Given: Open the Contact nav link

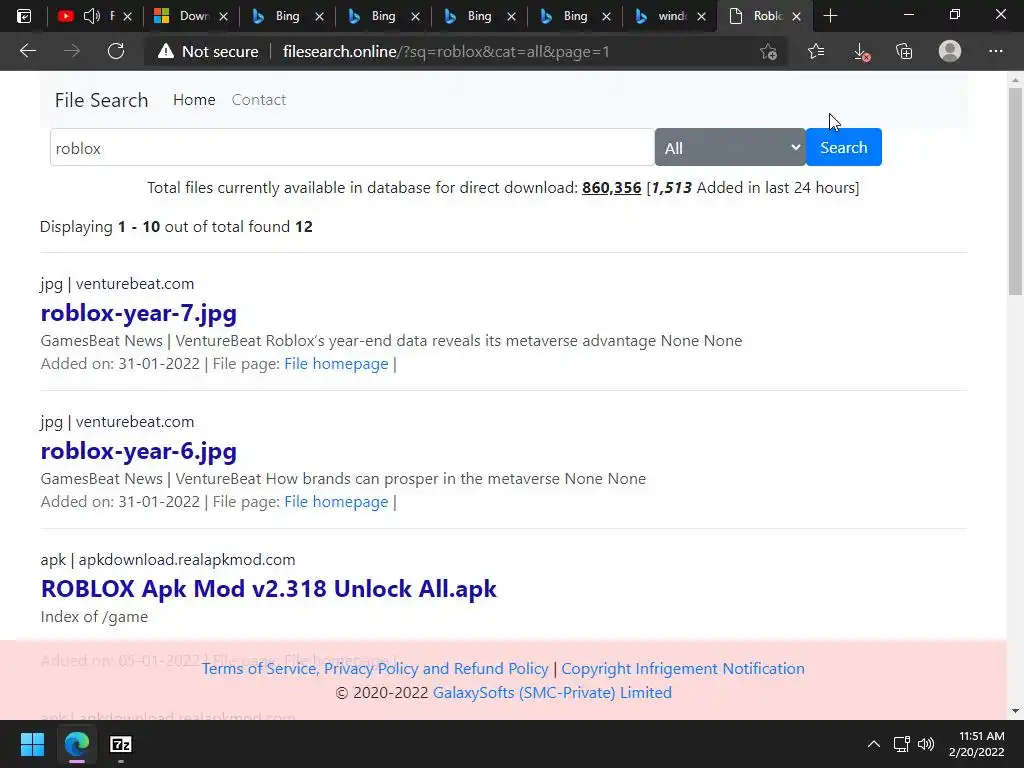Looking at the screenshot, I should click(259, 100).
